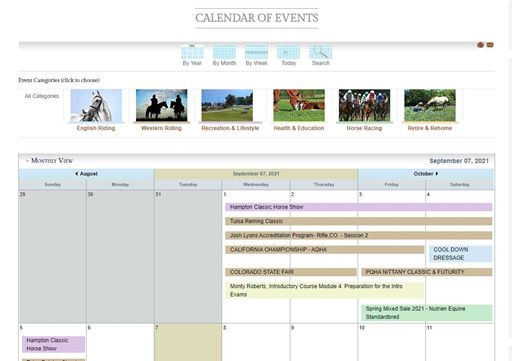Screen dimensions: 512x361
Task: Go to next month October
Action: click(426, 174)
